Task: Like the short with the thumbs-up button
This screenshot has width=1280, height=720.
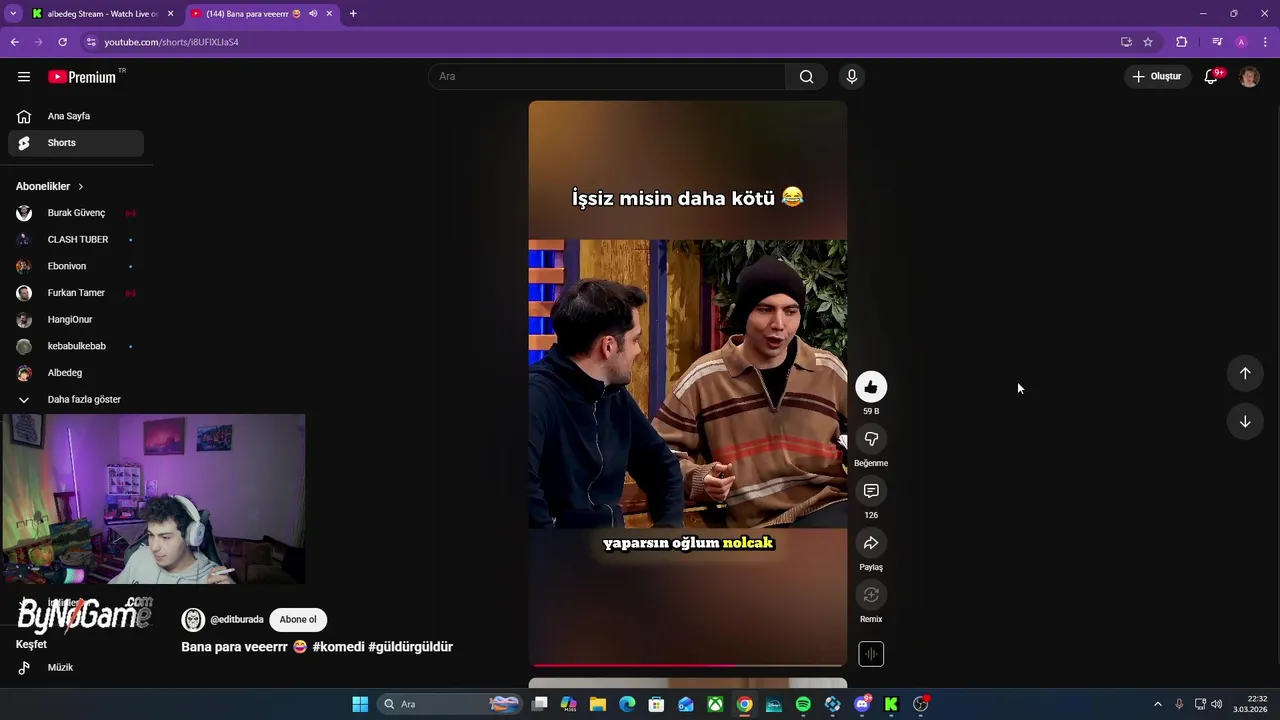Action: 871,387
